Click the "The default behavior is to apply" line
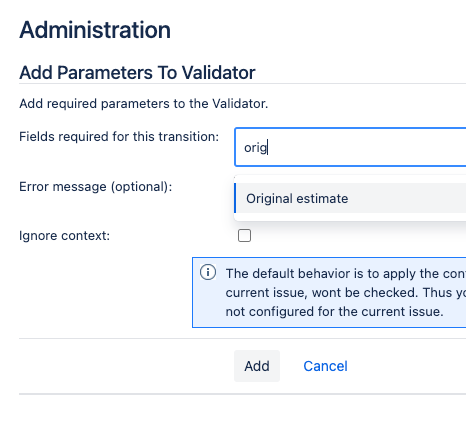Image resolution: width=466 pixels, height=426 pixels. 346,274
